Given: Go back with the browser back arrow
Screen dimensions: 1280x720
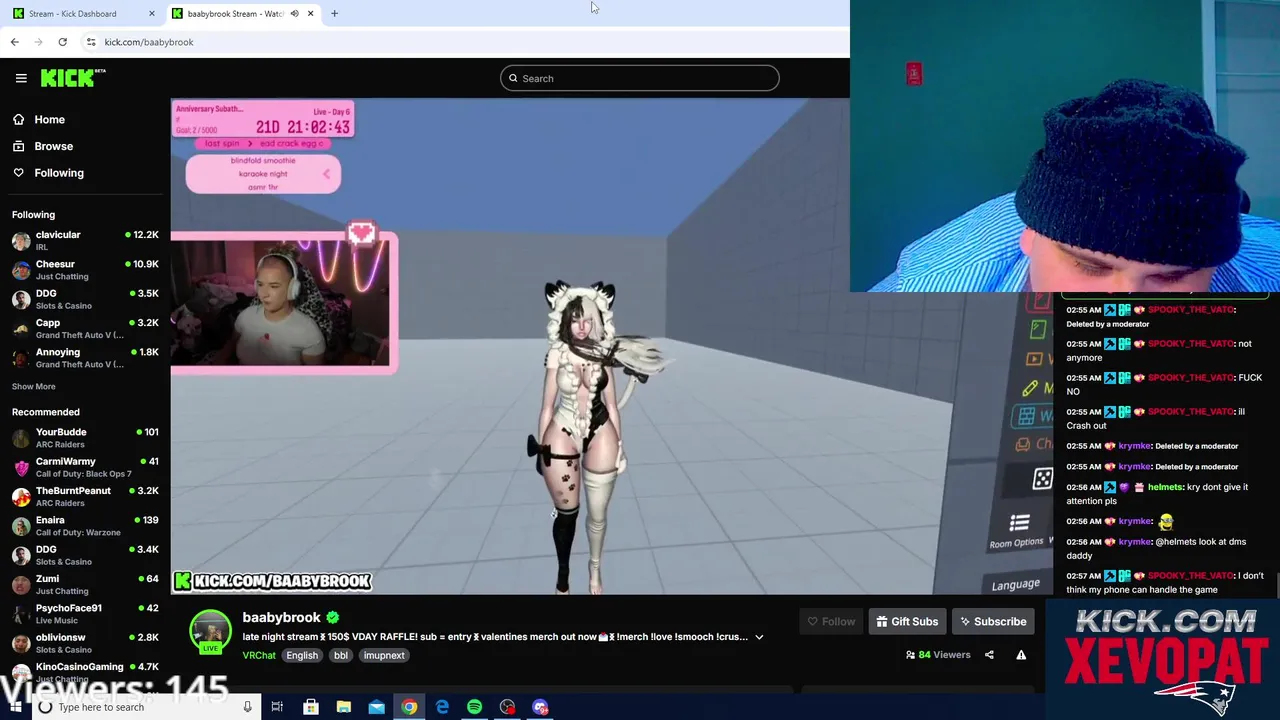Looking at the screenshot, I should pos(14,42).
